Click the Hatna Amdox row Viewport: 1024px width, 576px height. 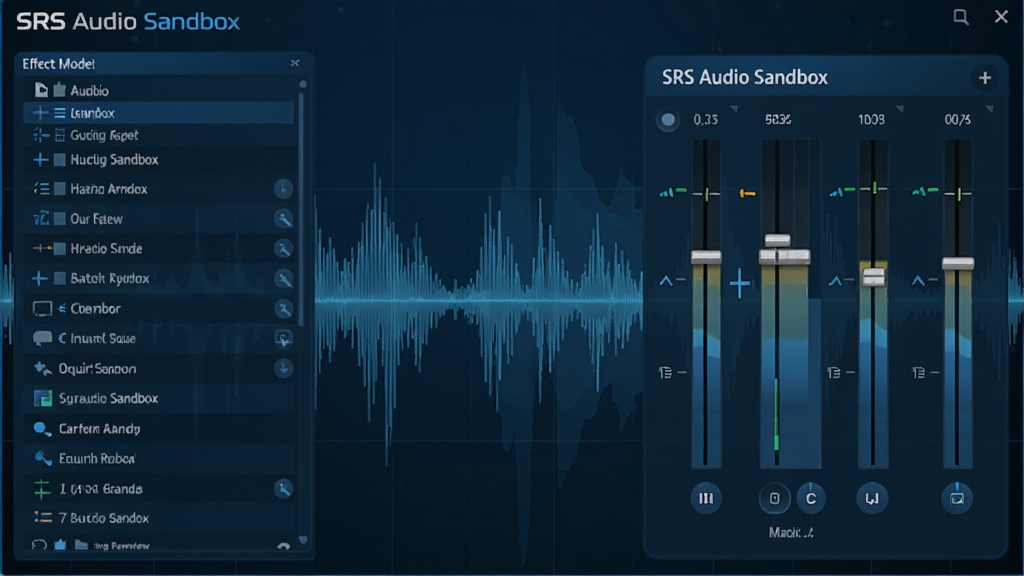(159, 189)
